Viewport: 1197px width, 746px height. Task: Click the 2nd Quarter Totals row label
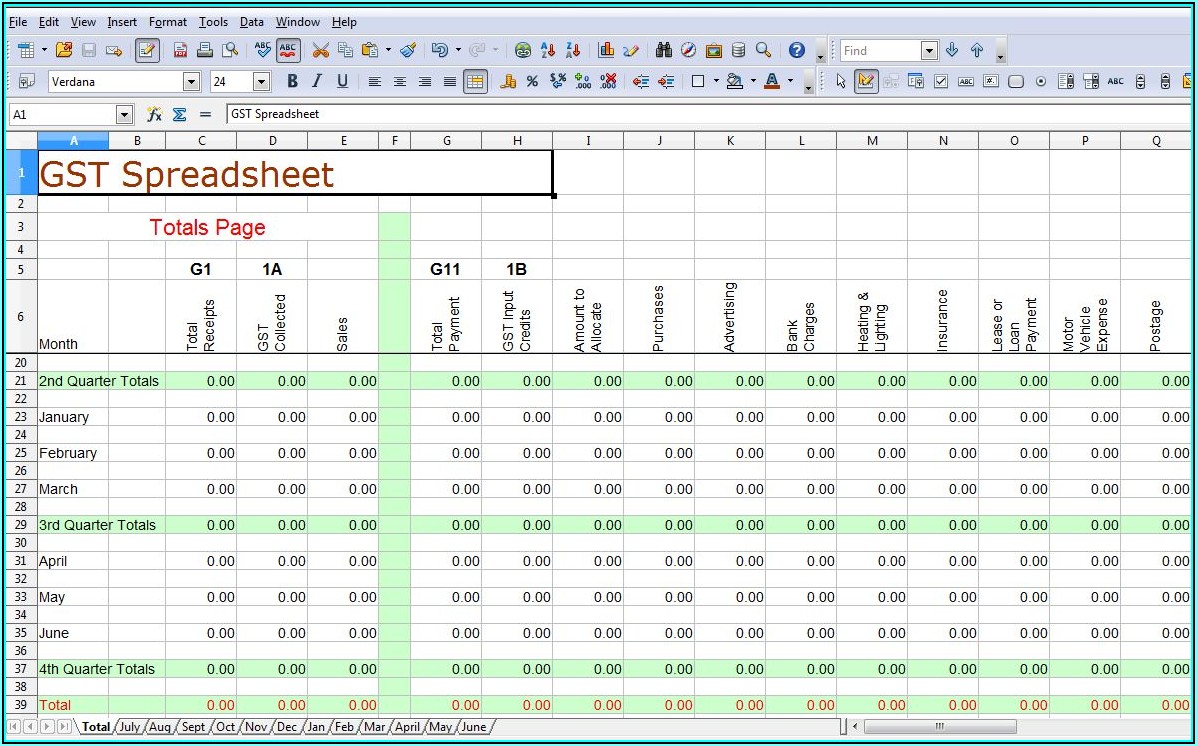[x=98, y=381]
